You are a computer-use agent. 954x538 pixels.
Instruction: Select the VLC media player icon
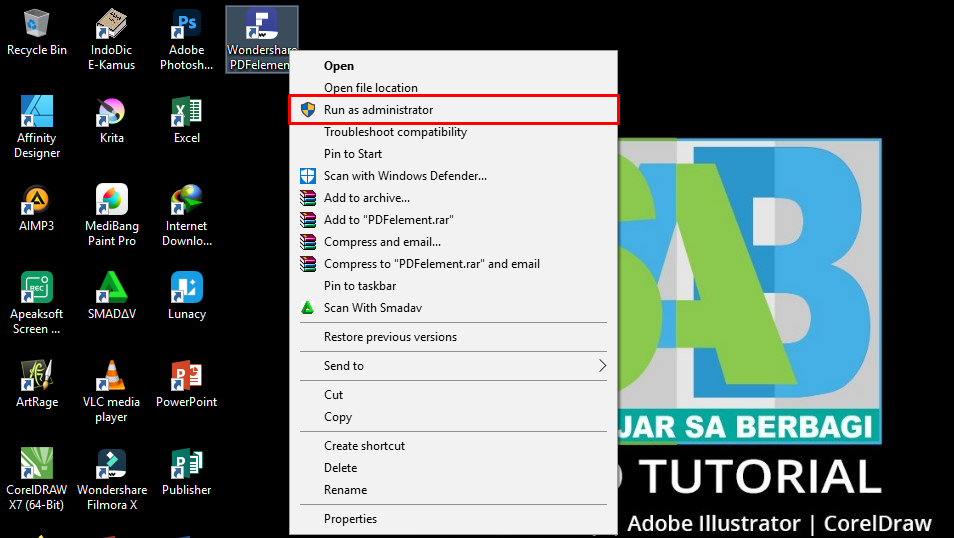click(111, 391)
